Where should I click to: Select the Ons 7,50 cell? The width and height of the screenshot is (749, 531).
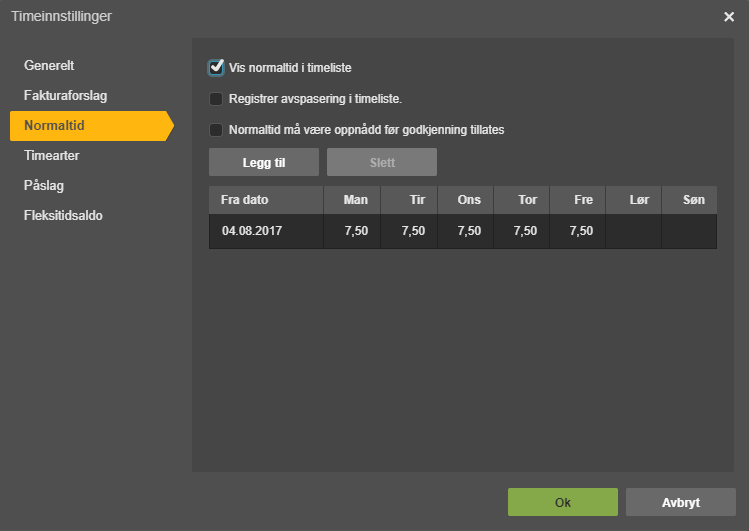(x=465, y=231)
